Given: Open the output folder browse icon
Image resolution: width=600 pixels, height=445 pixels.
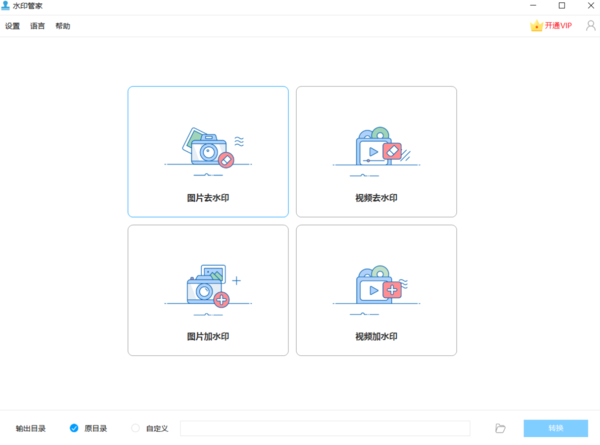Looking at the screenshot, I should [500, 428].
